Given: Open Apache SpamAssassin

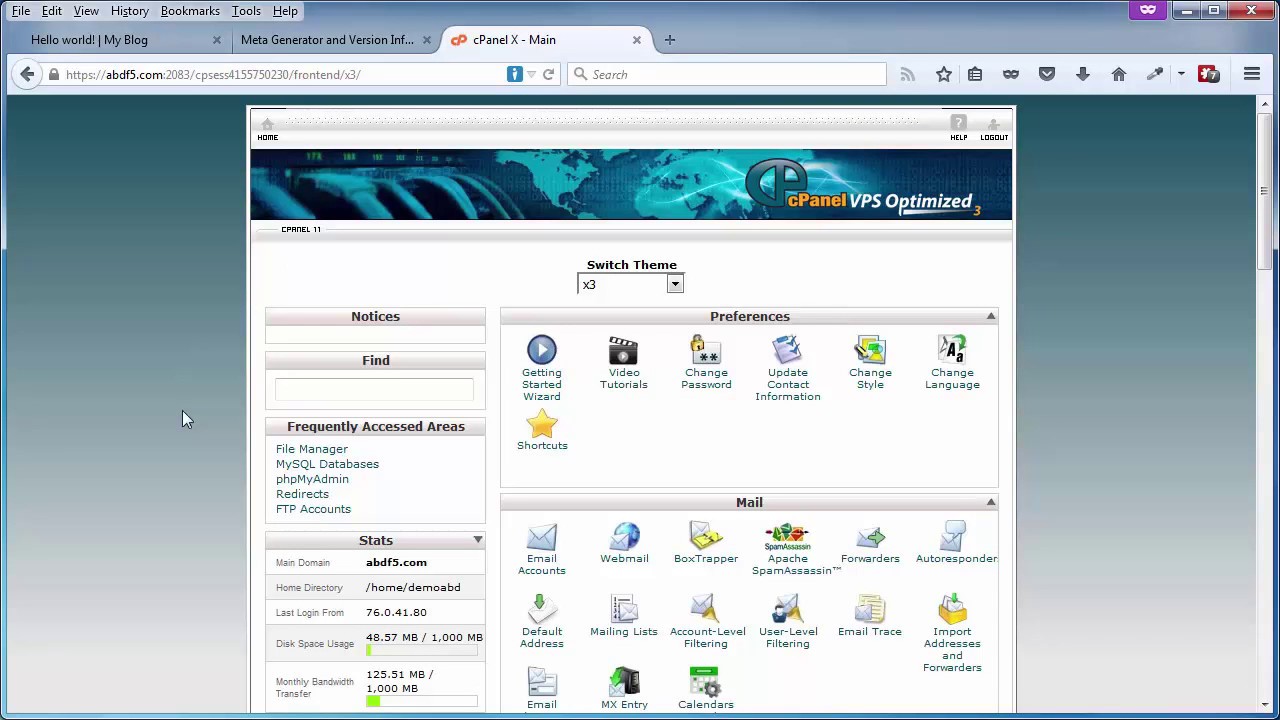Looking at the screenshot, I should click(x=787, y=537).
